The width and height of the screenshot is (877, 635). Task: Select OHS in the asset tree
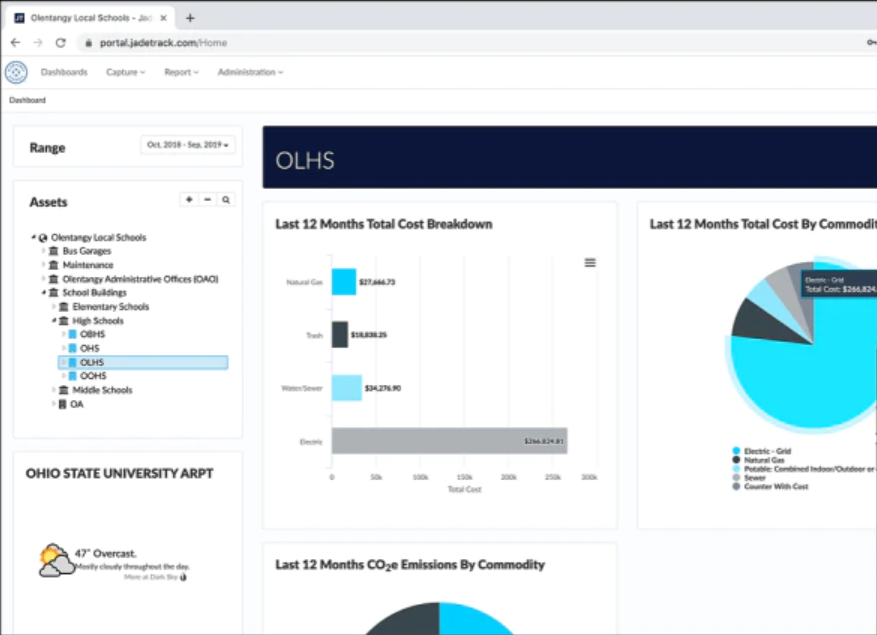(89, 348)
